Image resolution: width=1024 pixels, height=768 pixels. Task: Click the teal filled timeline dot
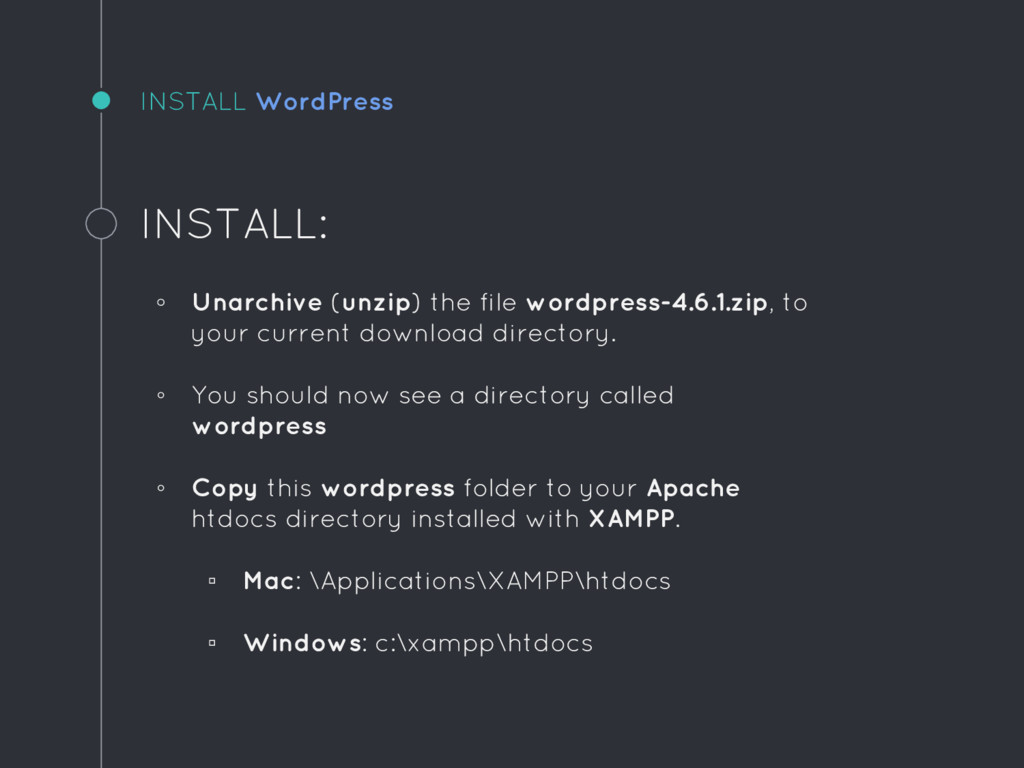click(101, 101)
